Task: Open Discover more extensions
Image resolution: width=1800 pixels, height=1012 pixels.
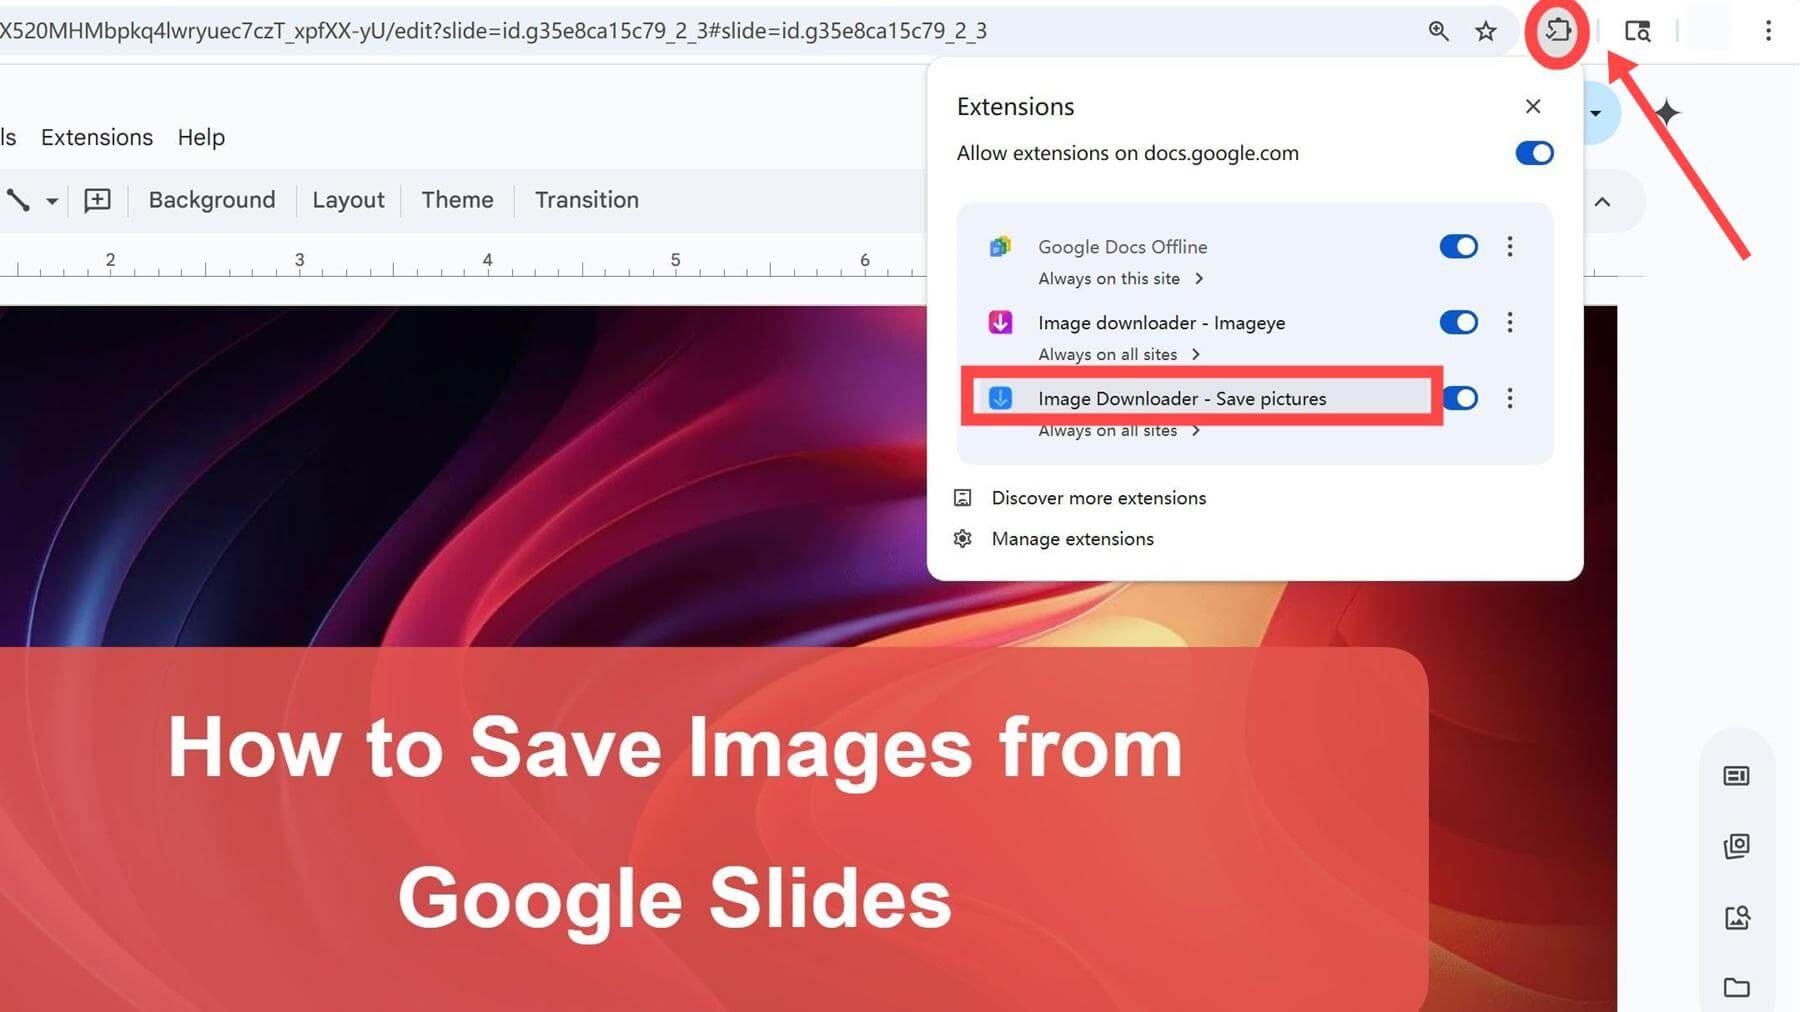Action: click(x=1098, y=498)
